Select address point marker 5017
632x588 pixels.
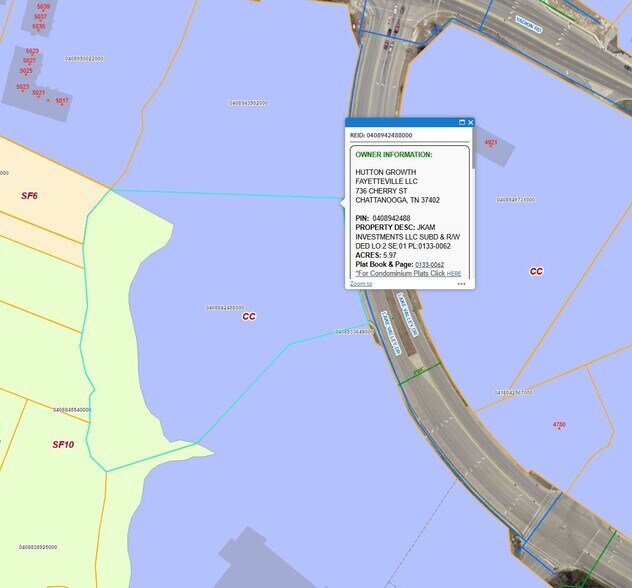tap(62, 101)
